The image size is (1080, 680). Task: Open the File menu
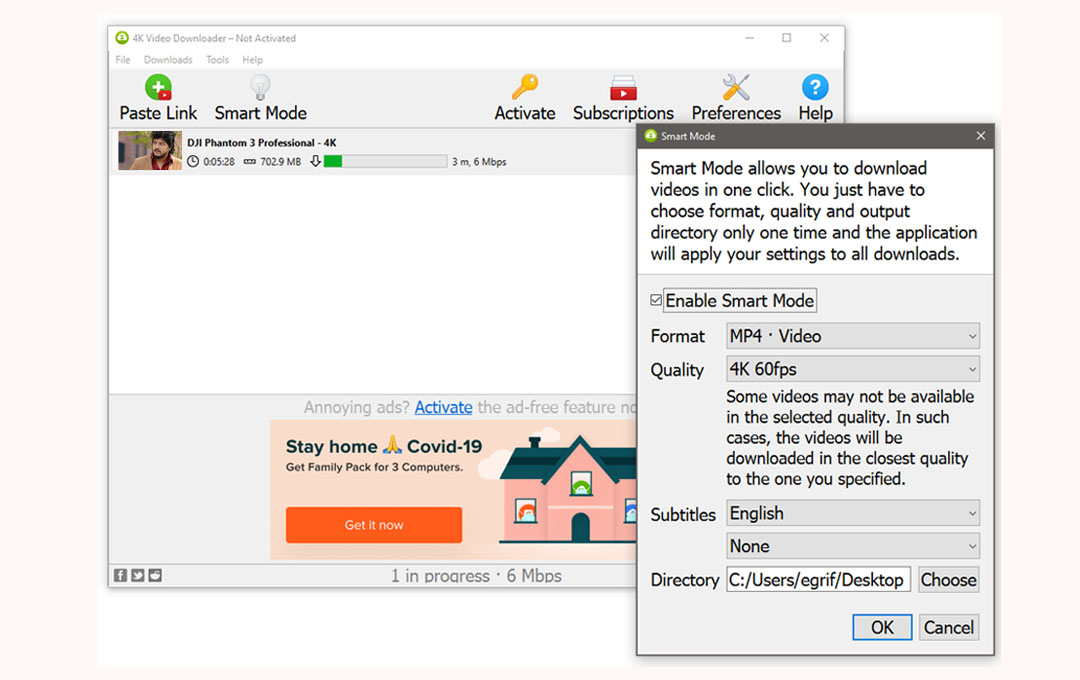pyautogui.click(x=123, y=60)
